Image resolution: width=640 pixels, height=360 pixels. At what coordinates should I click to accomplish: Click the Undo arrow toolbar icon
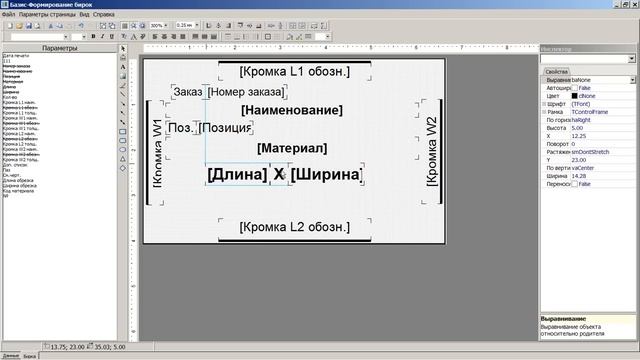(x=81, y=26)
